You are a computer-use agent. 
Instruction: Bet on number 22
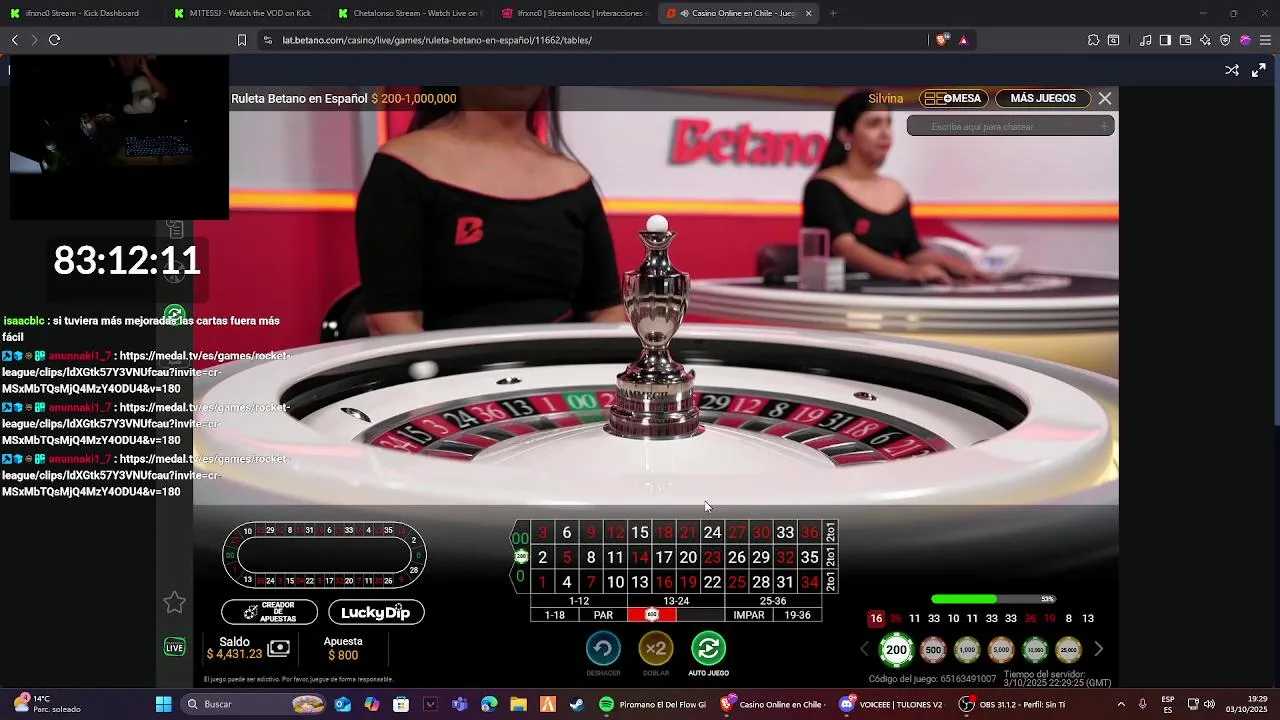(712, 582)
